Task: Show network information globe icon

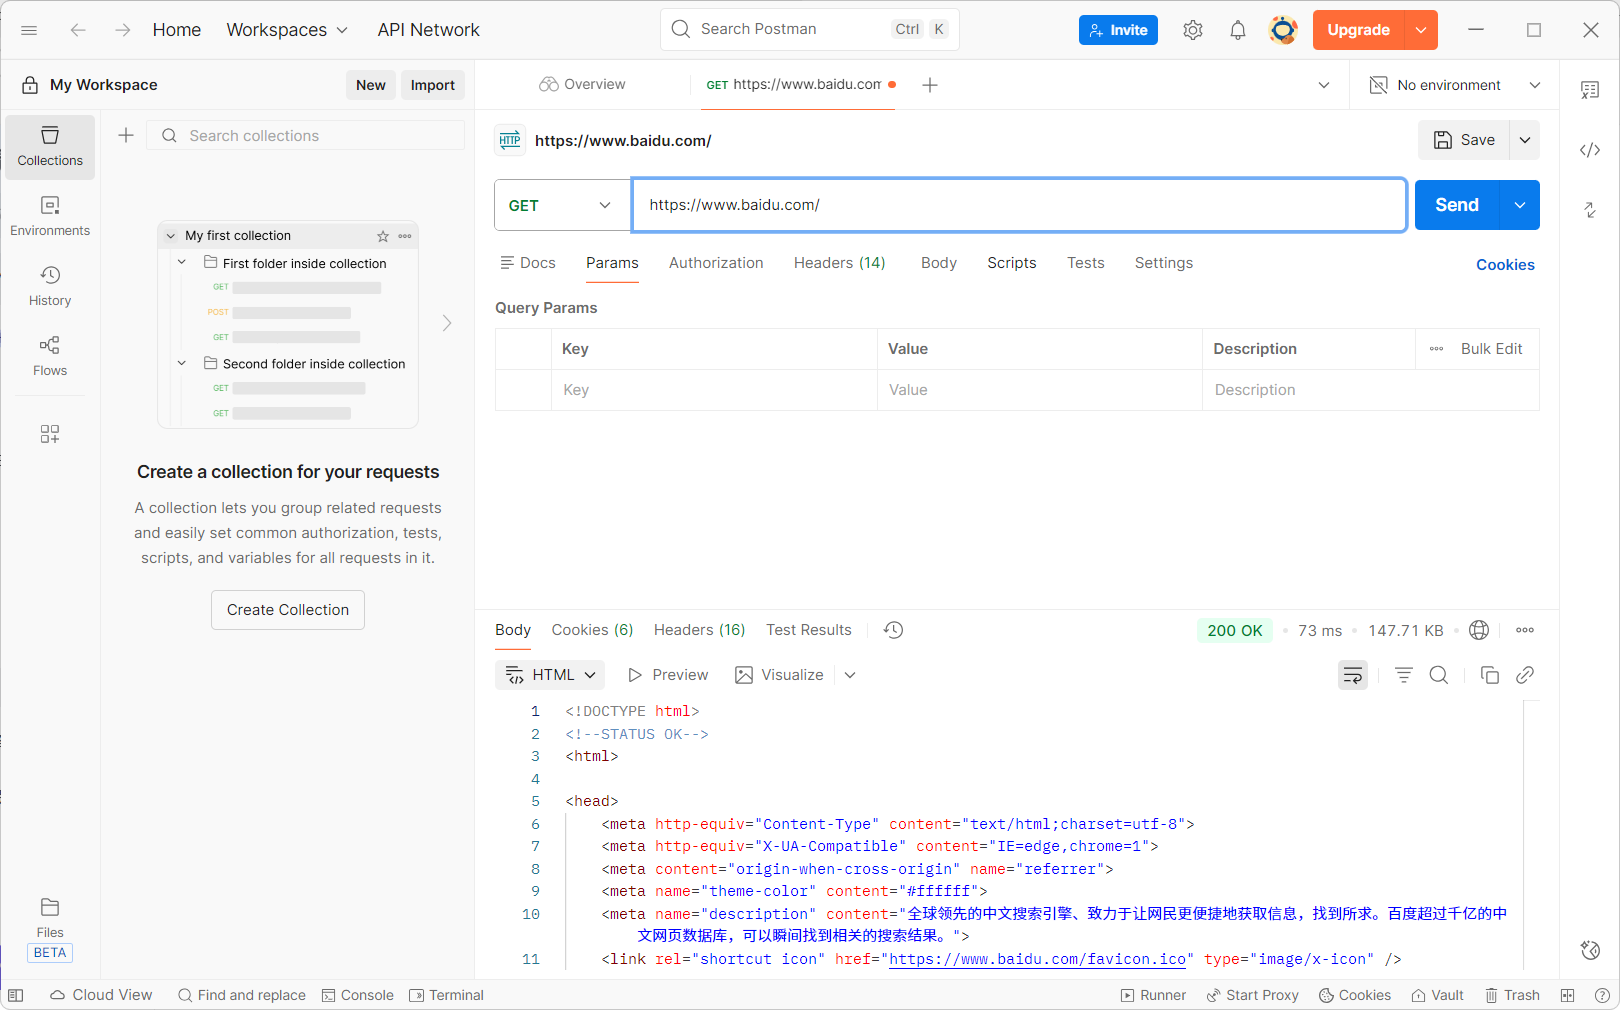Action: coord(1479,630)
